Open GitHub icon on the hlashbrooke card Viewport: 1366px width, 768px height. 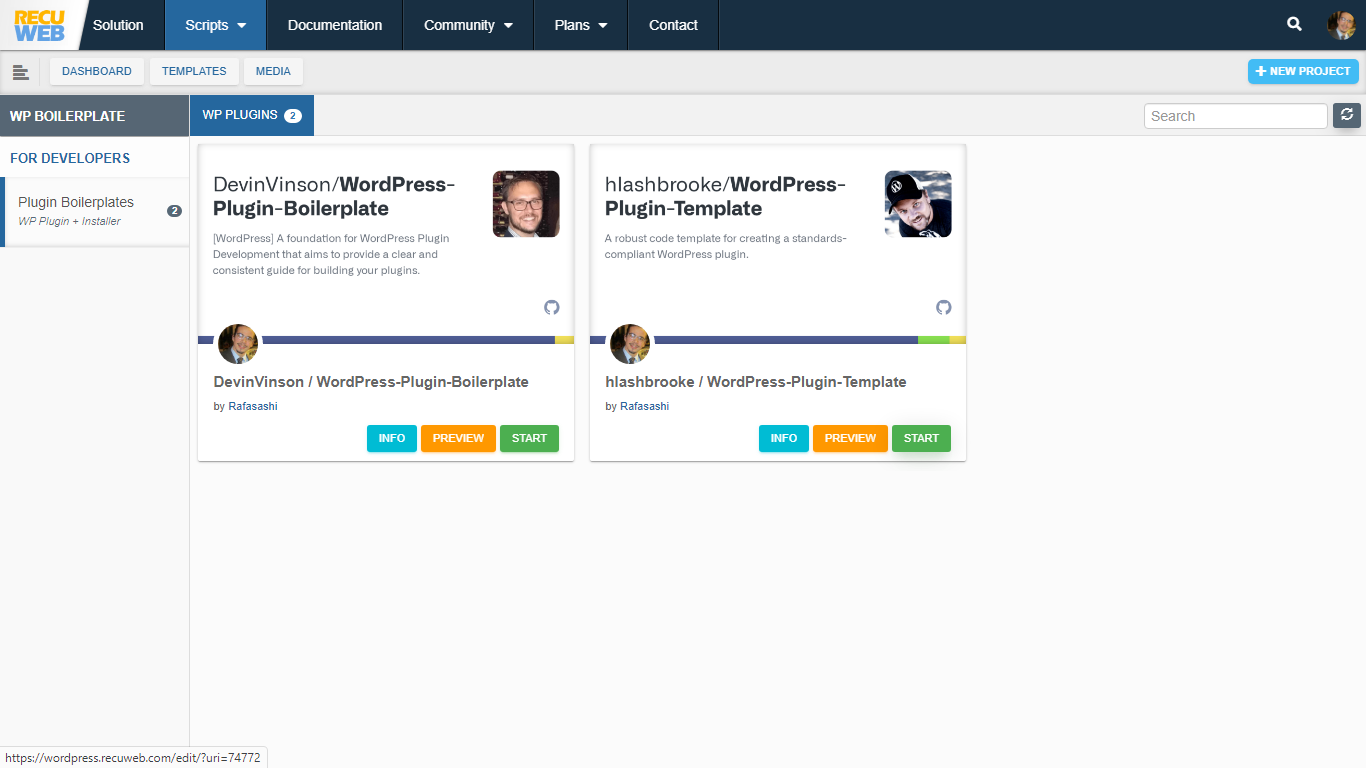[x=944, y=307]
